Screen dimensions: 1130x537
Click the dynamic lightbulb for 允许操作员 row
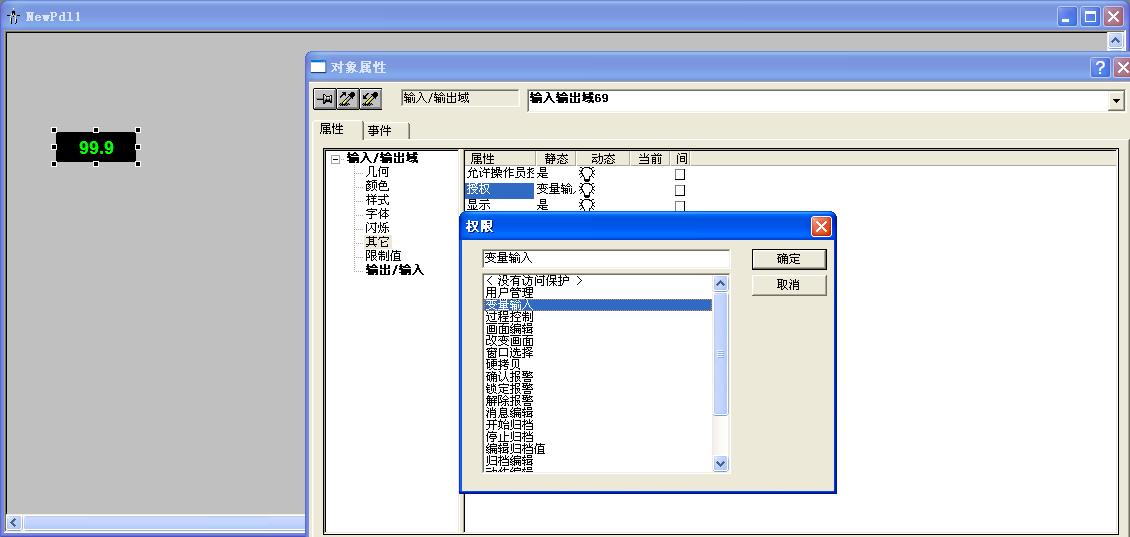587,174
